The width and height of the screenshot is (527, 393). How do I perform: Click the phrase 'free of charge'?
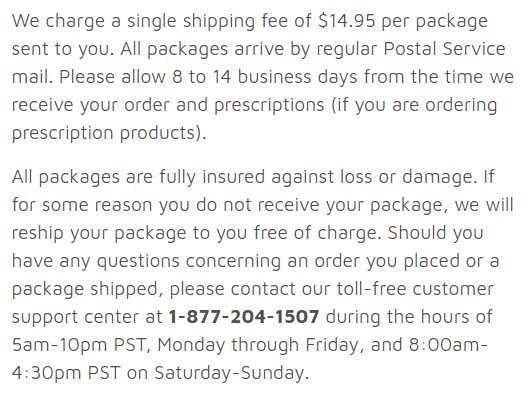317,233
